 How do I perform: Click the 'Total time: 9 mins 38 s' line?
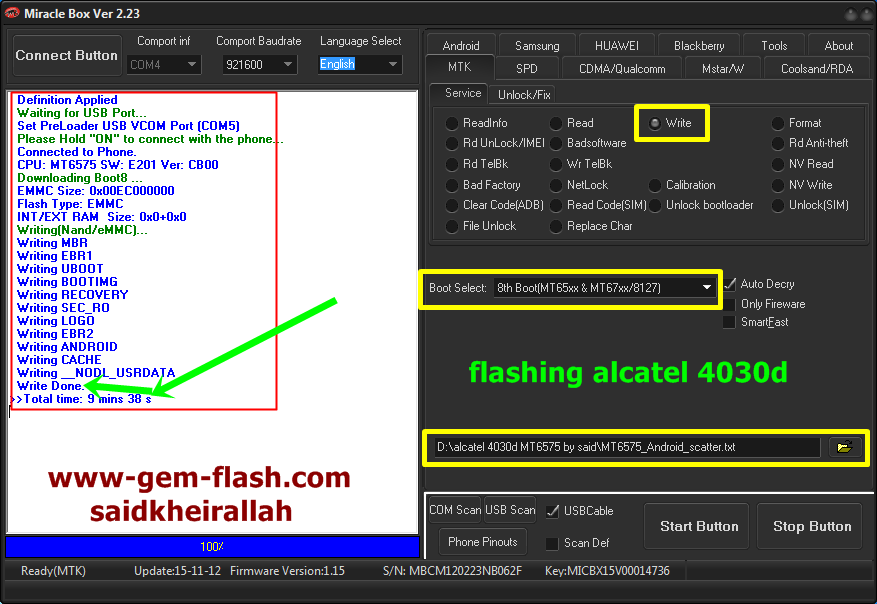pyautogui.click(x=87, y=399)
